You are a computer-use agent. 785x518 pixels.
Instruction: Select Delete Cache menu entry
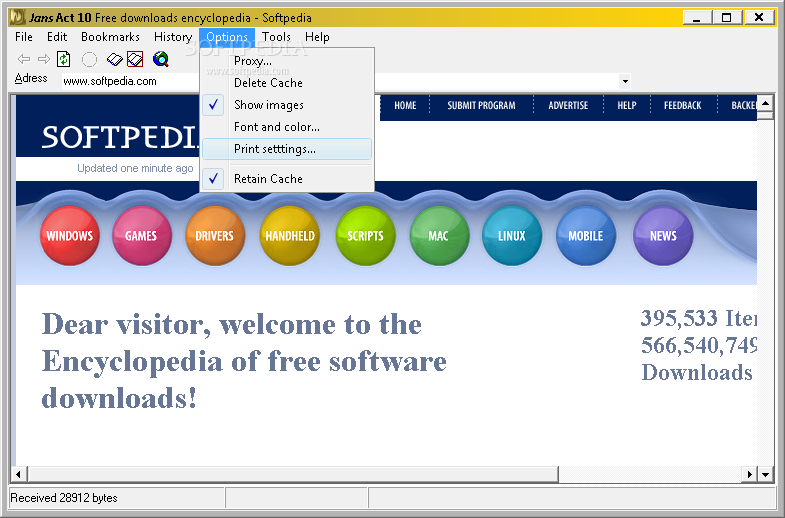click(287, 83)
